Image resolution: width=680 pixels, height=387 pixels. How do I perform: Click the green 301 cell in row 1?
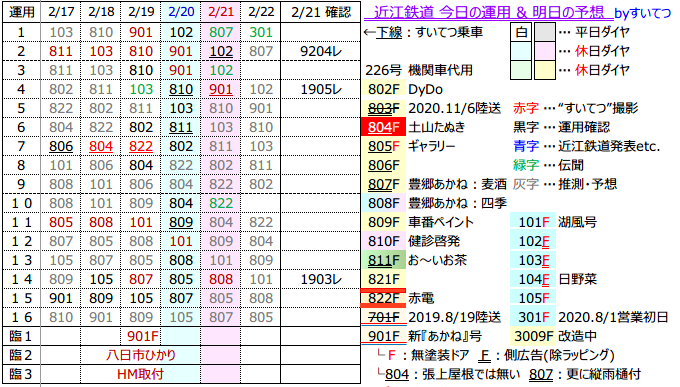261,32
